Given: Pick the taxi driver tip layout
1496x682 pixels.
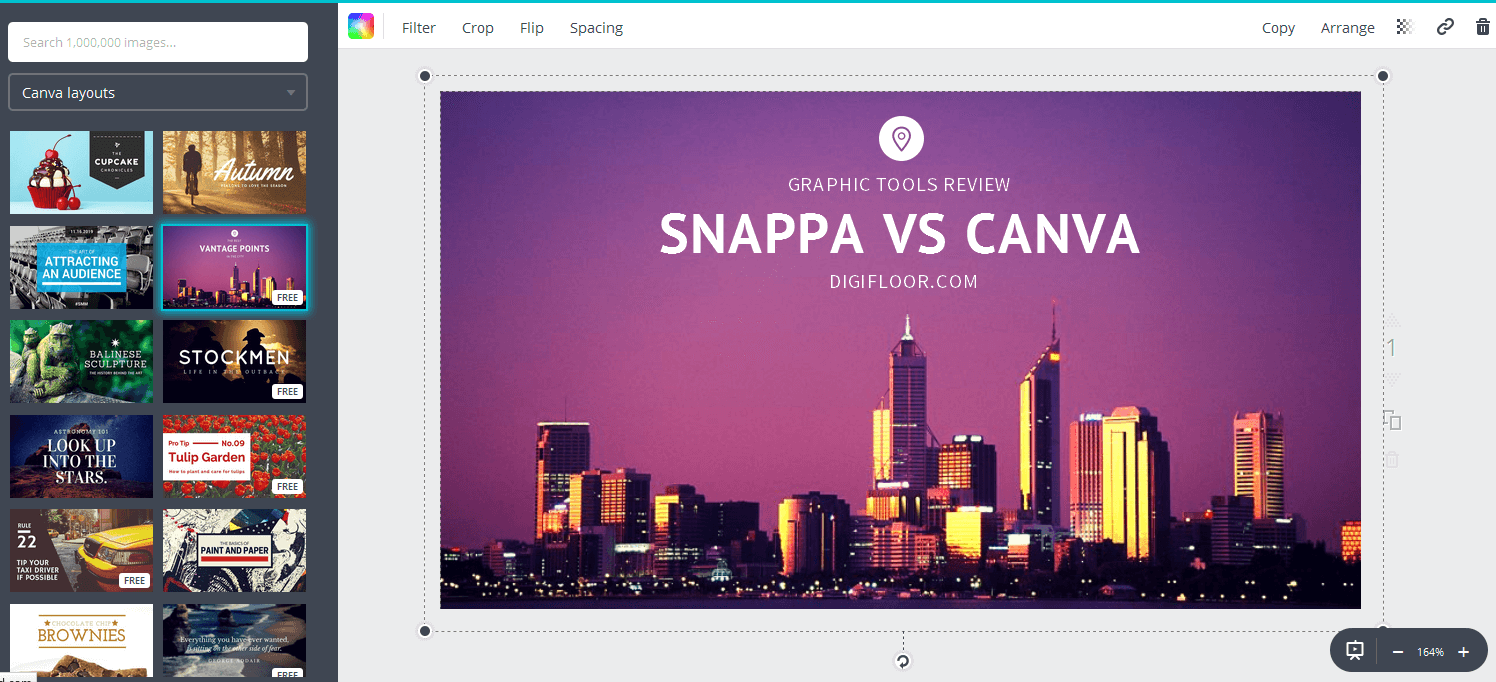Looking at the screenshot, I should click(82, 550).
